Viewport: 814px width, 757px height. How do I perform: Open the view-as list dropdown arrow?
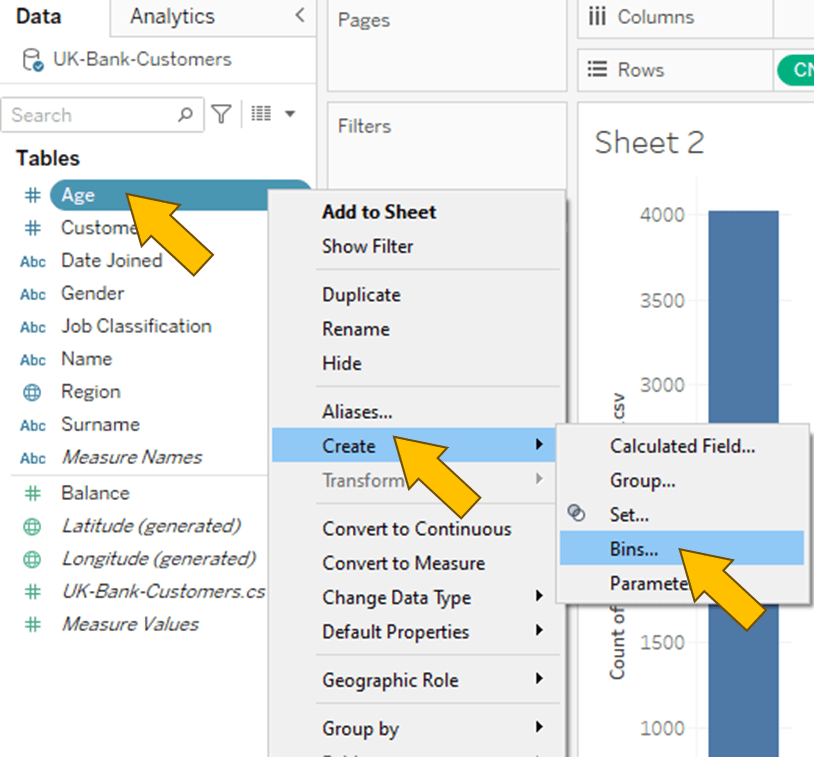point(290,115)
